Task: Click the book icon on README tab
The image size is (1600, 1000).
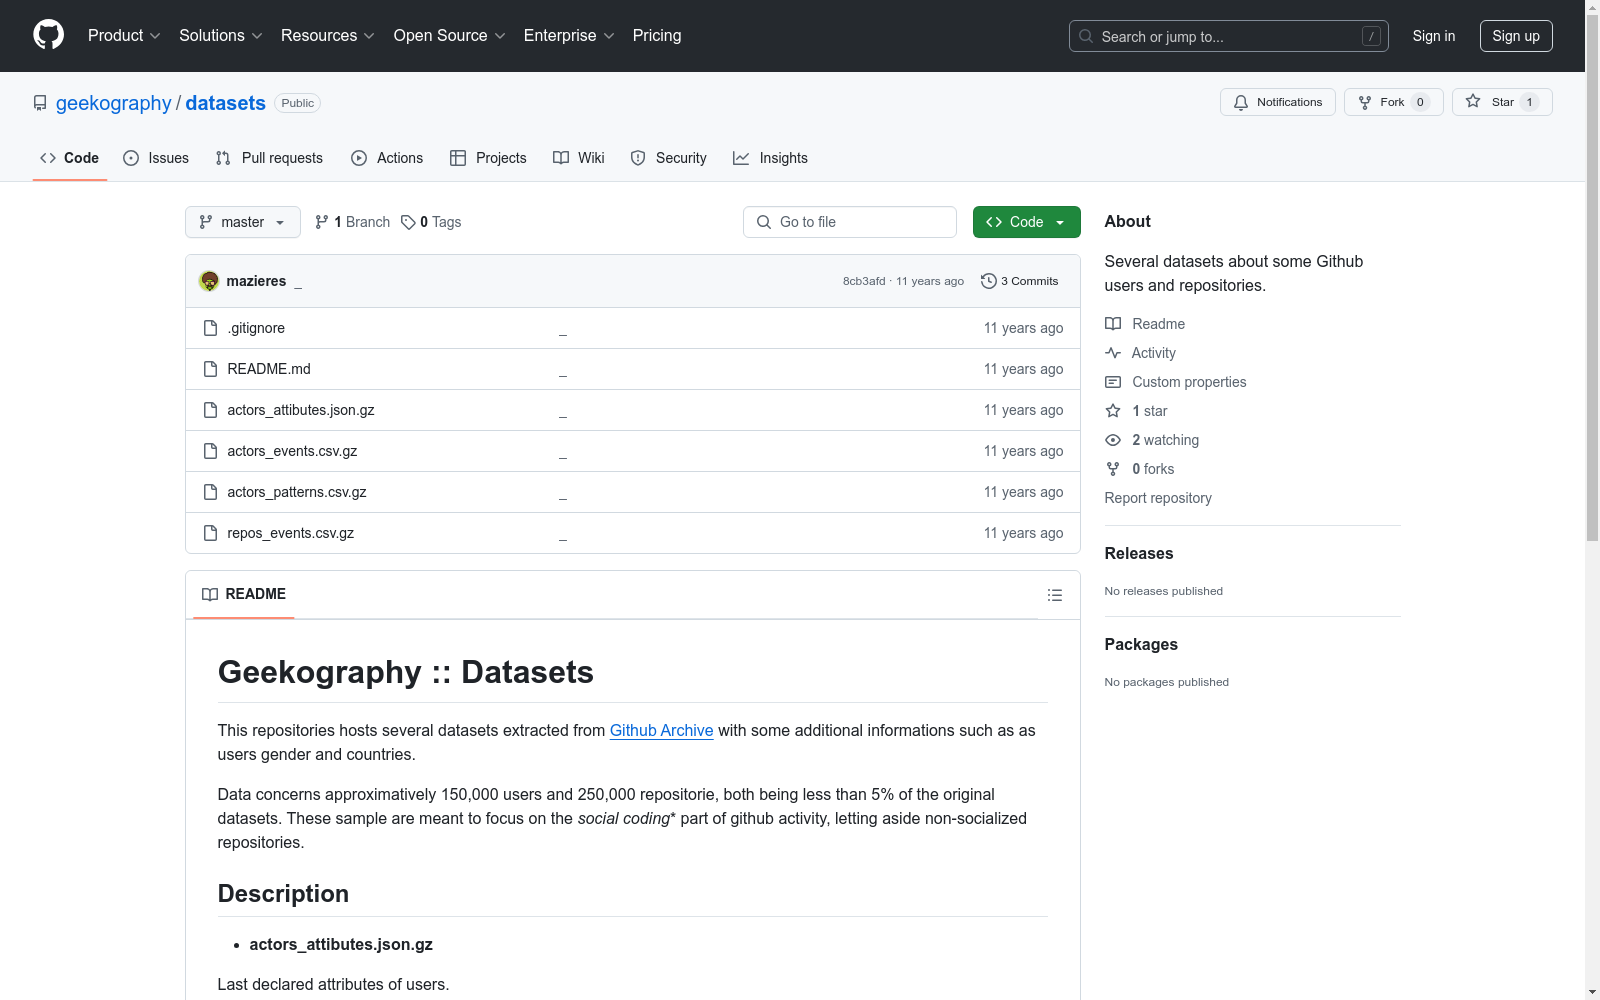Action: [x=210, y=594]
